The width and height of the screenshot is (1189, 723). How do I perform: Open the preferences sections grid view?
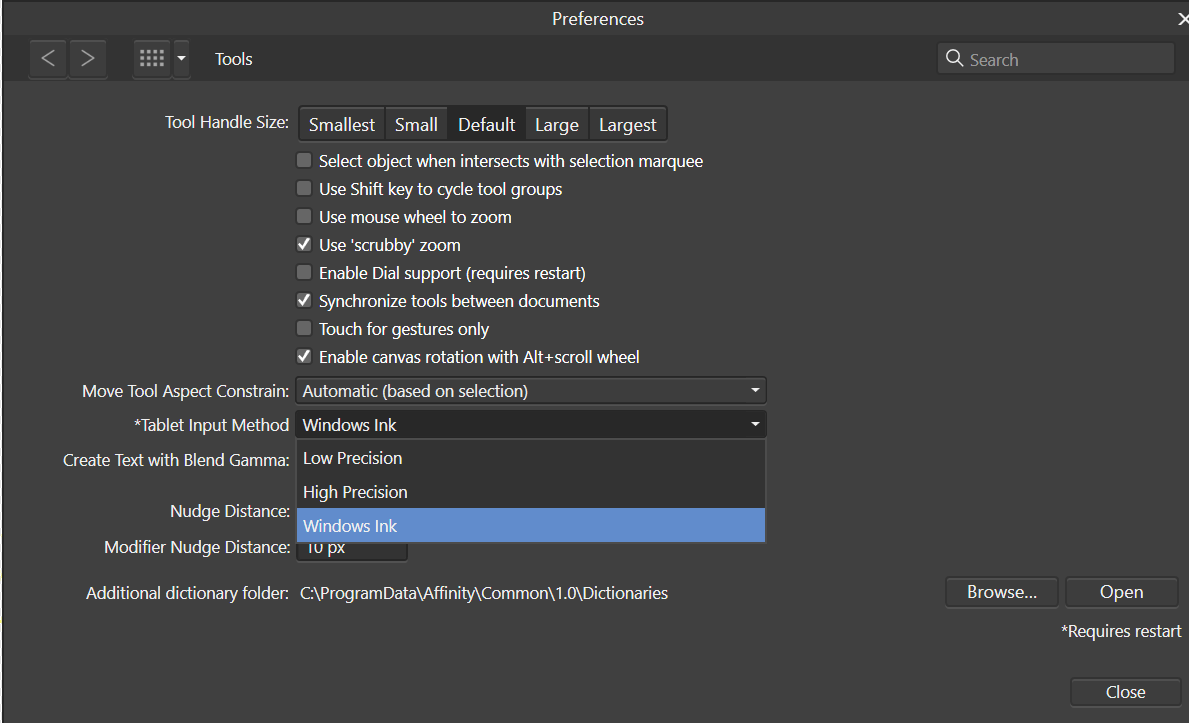click(x=151, y=58)
